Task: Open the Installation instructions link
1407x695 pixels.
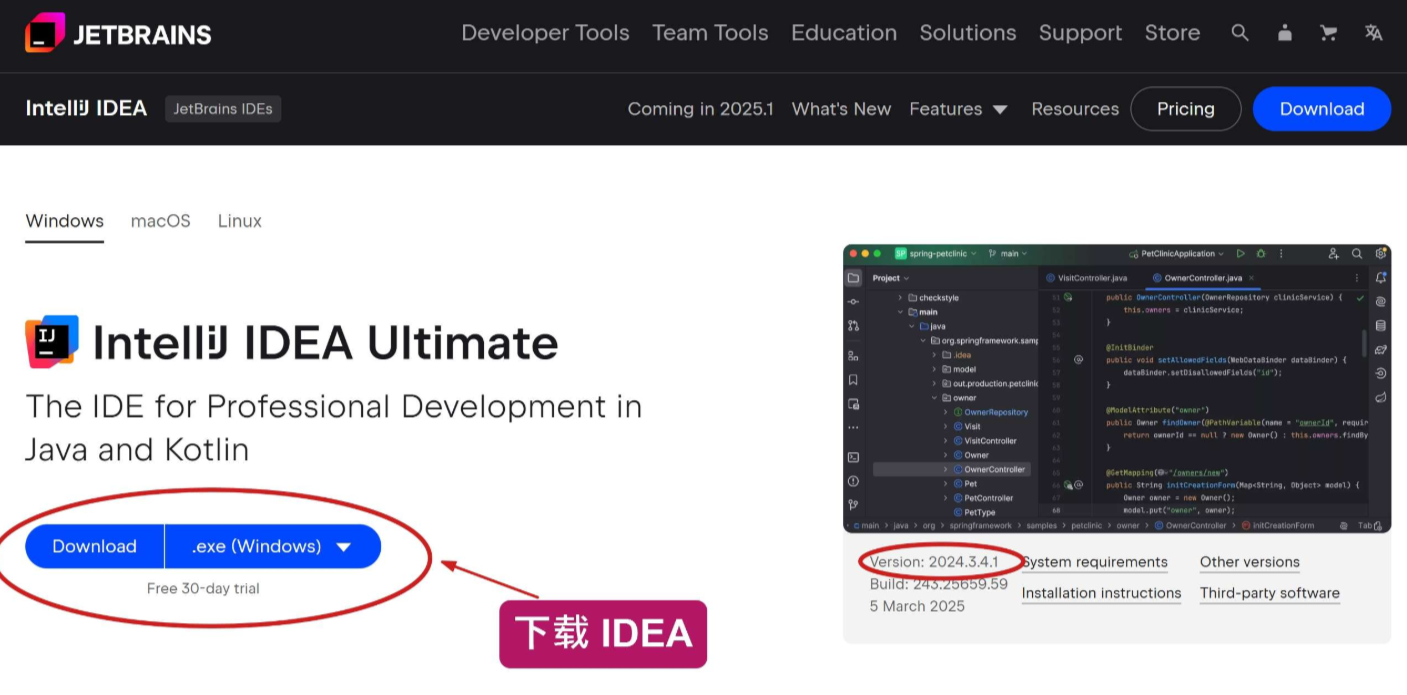Action: [1101, 593]
